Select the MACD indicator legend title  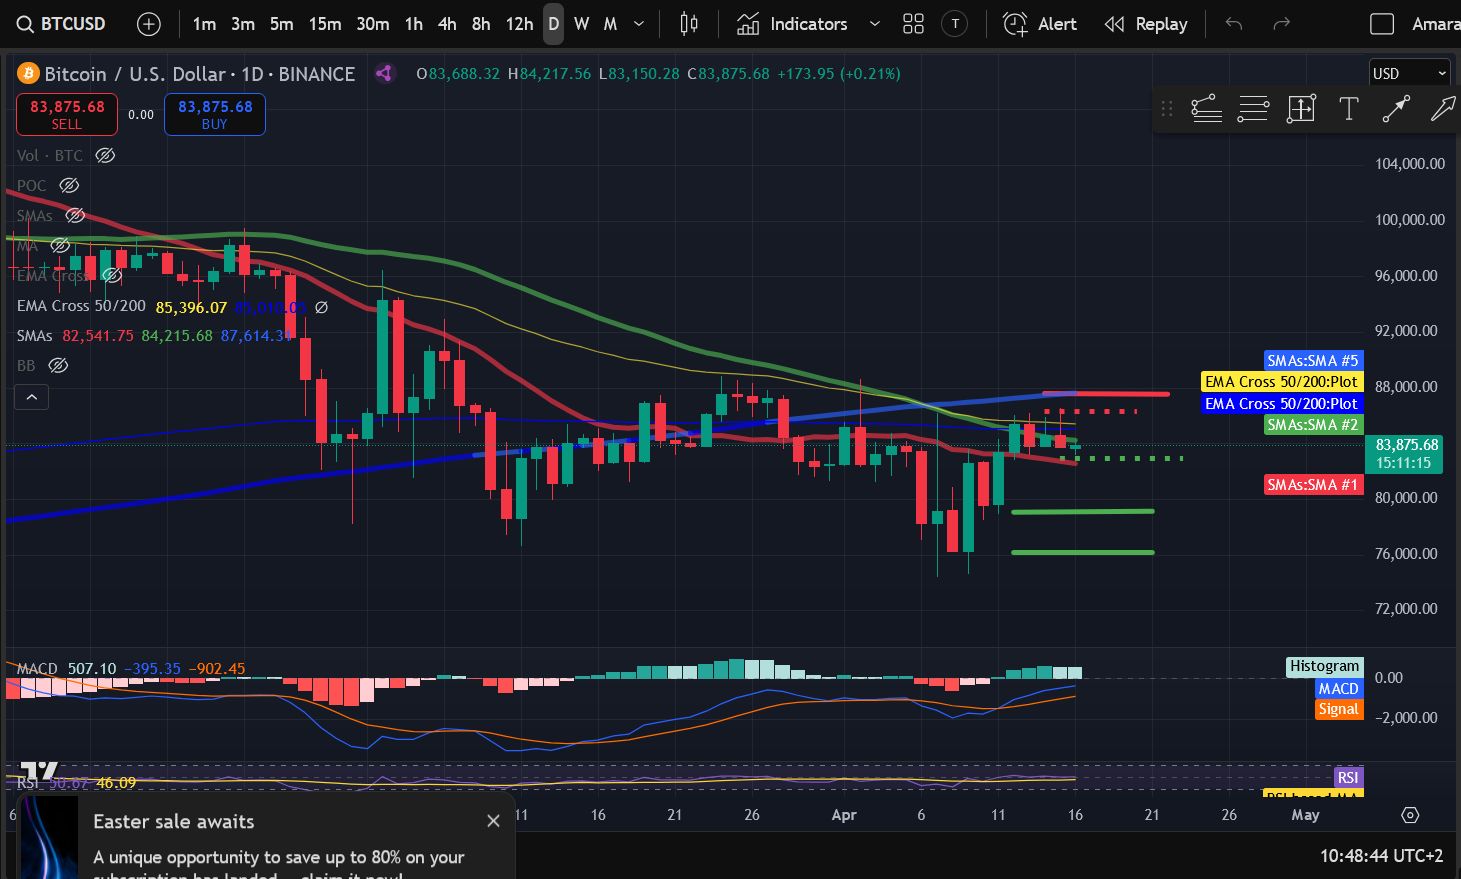[x=37, y=669]
